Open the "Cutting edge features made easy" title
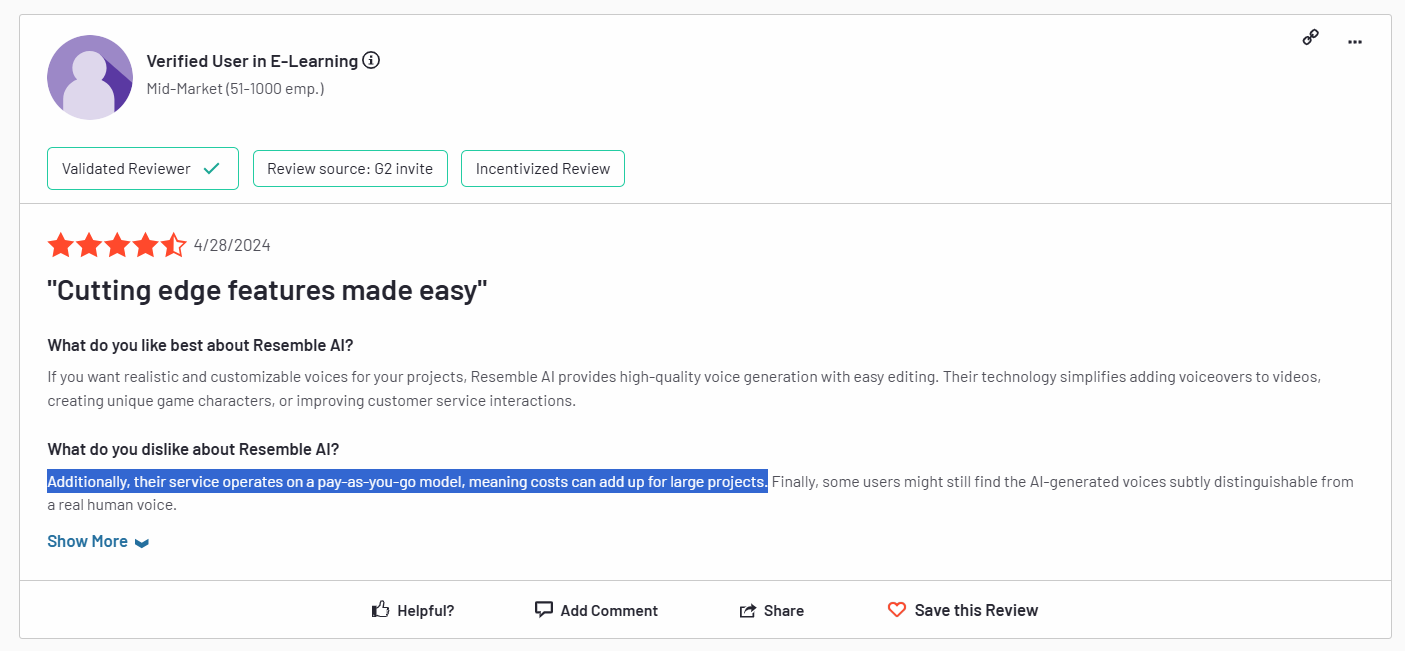Viewport: 1405px width, 651px height. pyautogui.click(x=267, y=291)
